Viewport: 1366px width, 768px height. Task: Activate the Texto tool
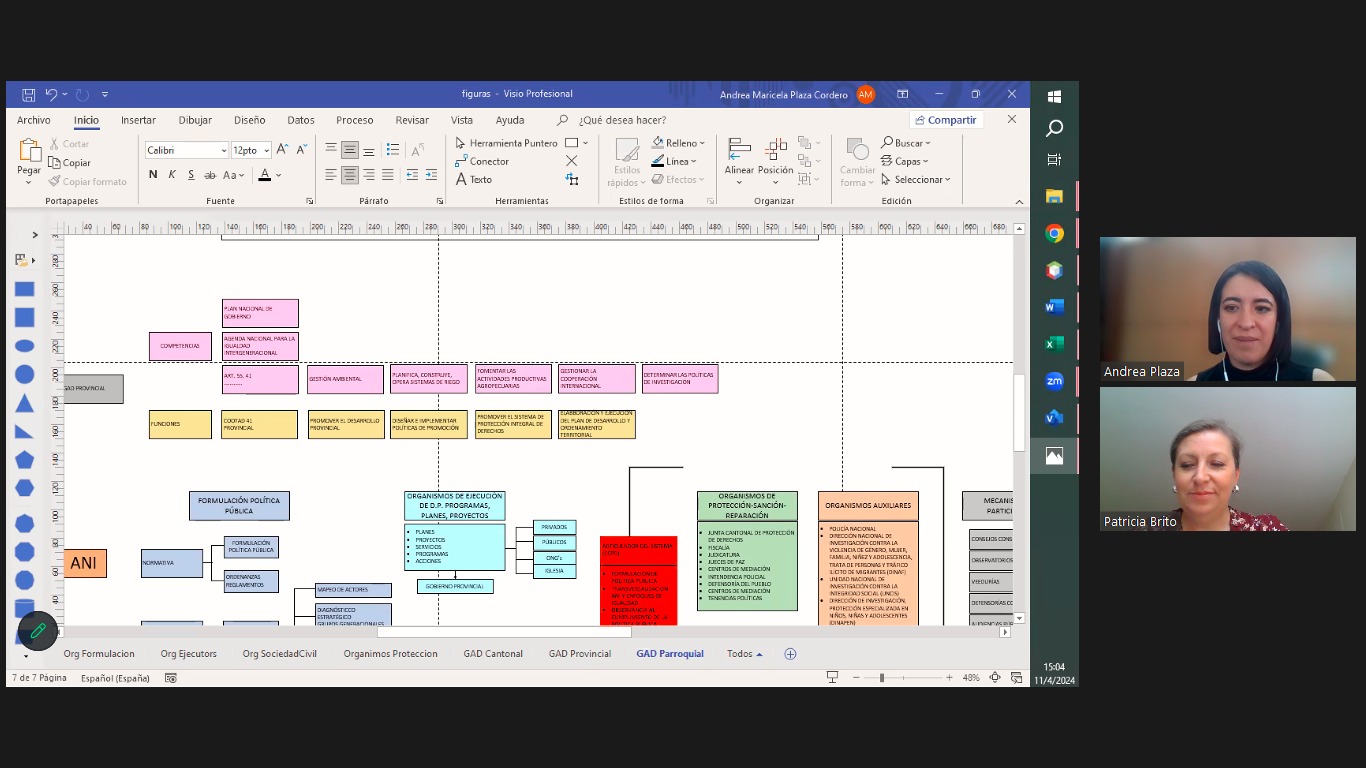pos(474,180)
